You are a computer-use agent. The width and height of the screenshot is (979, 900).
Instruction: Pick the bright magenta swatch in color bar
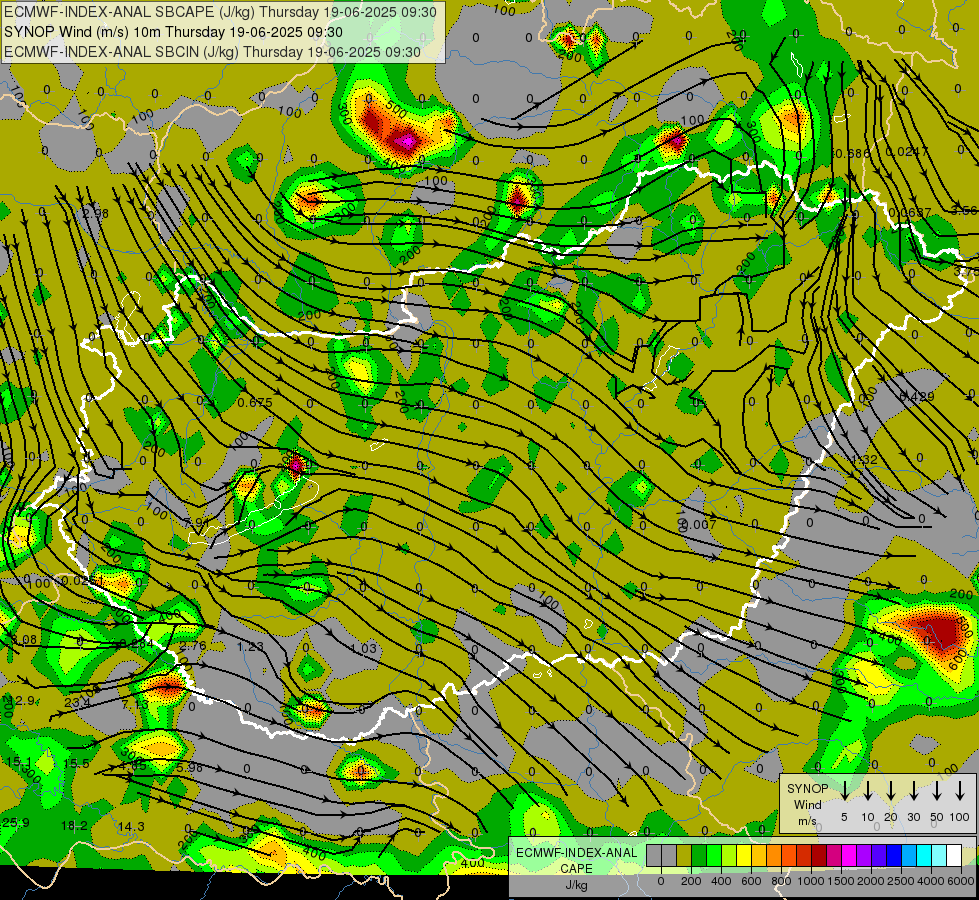[x=849, y=856]
